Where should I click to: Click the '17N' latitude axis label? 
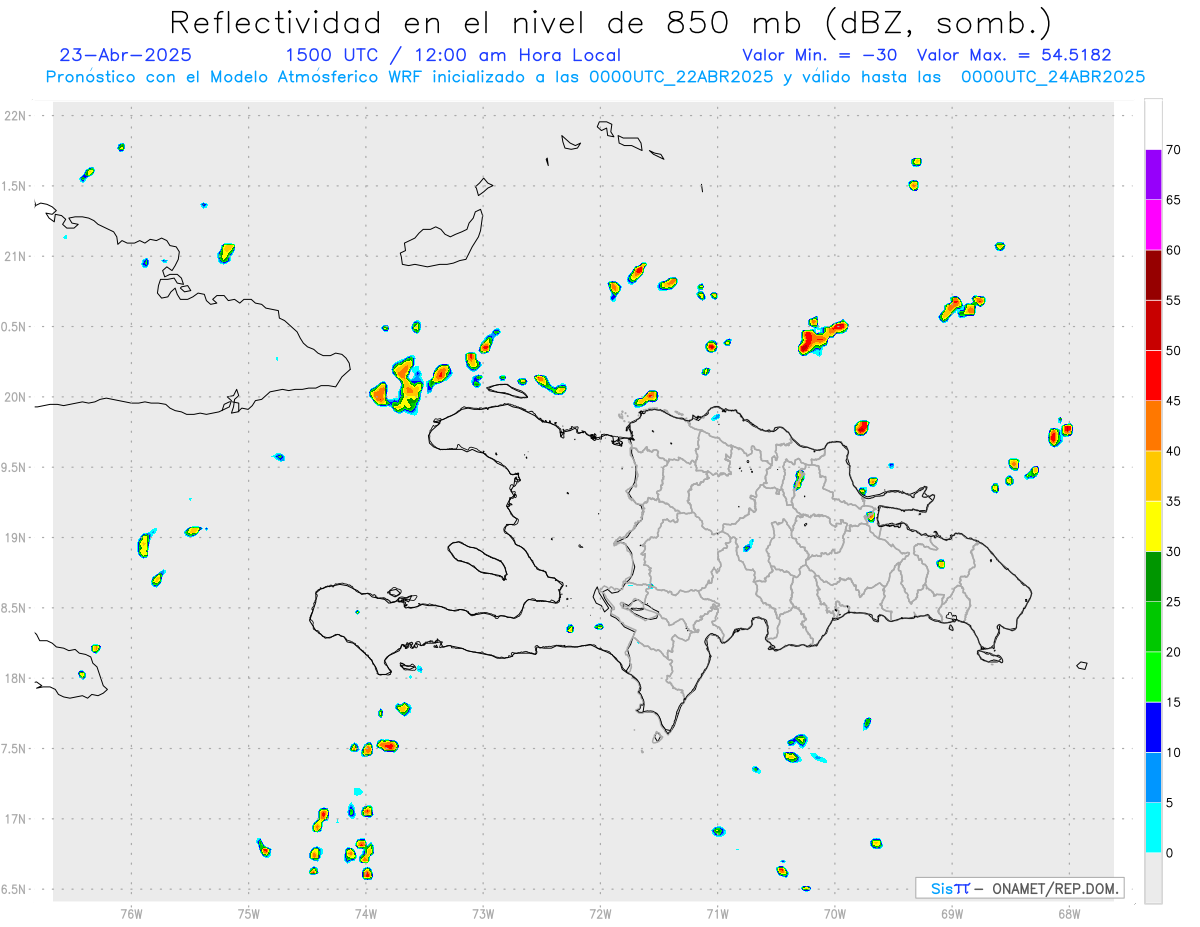click(x=16, y=819)
